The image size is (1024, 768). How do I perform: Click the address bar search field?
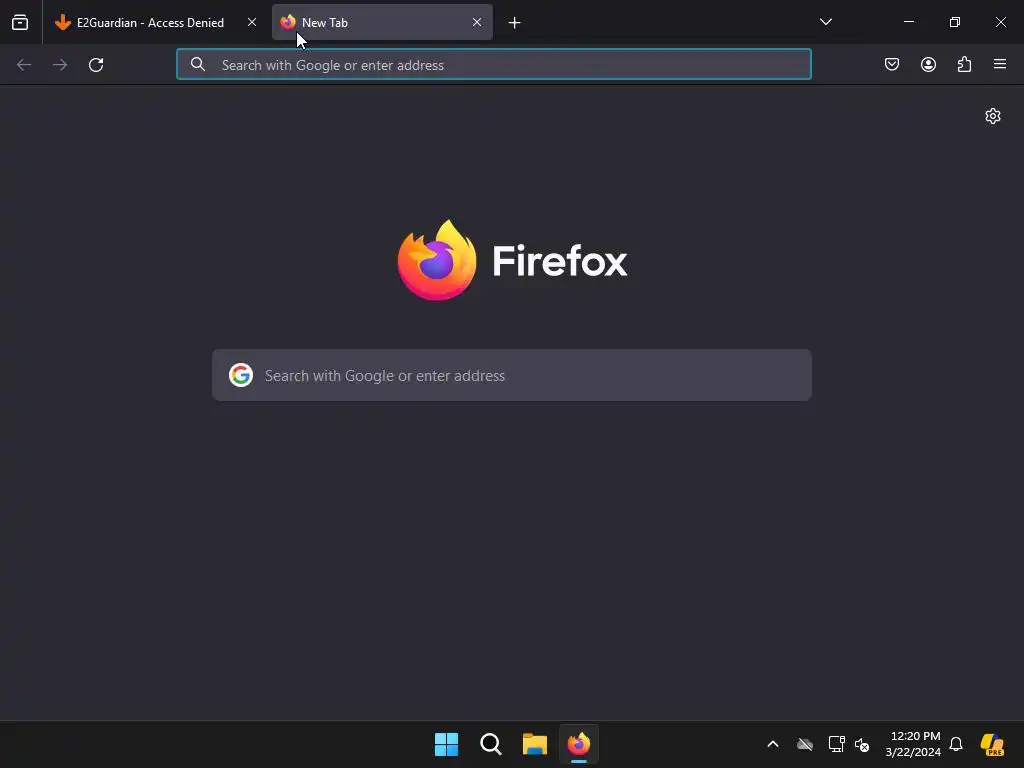(494, 65)
